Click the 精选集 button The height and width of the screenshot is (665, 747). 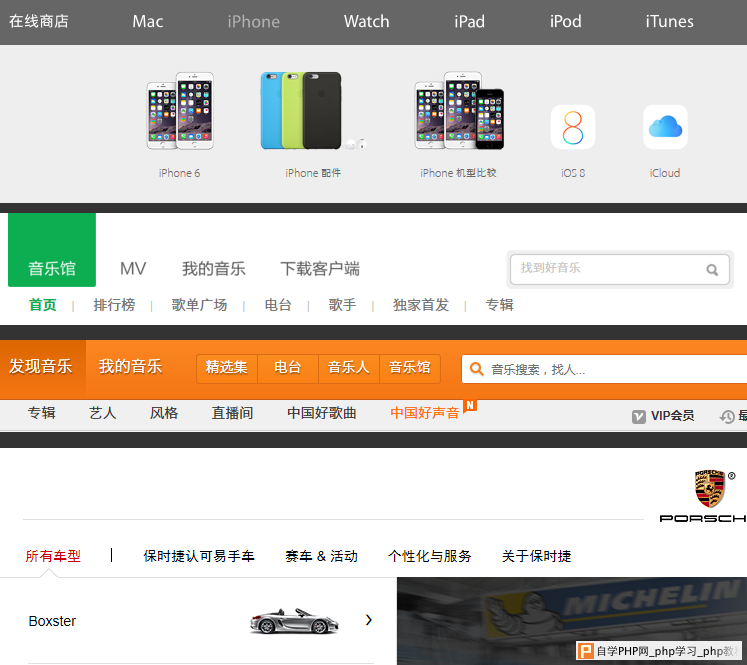pyautogui.click(x=227, y=368)
